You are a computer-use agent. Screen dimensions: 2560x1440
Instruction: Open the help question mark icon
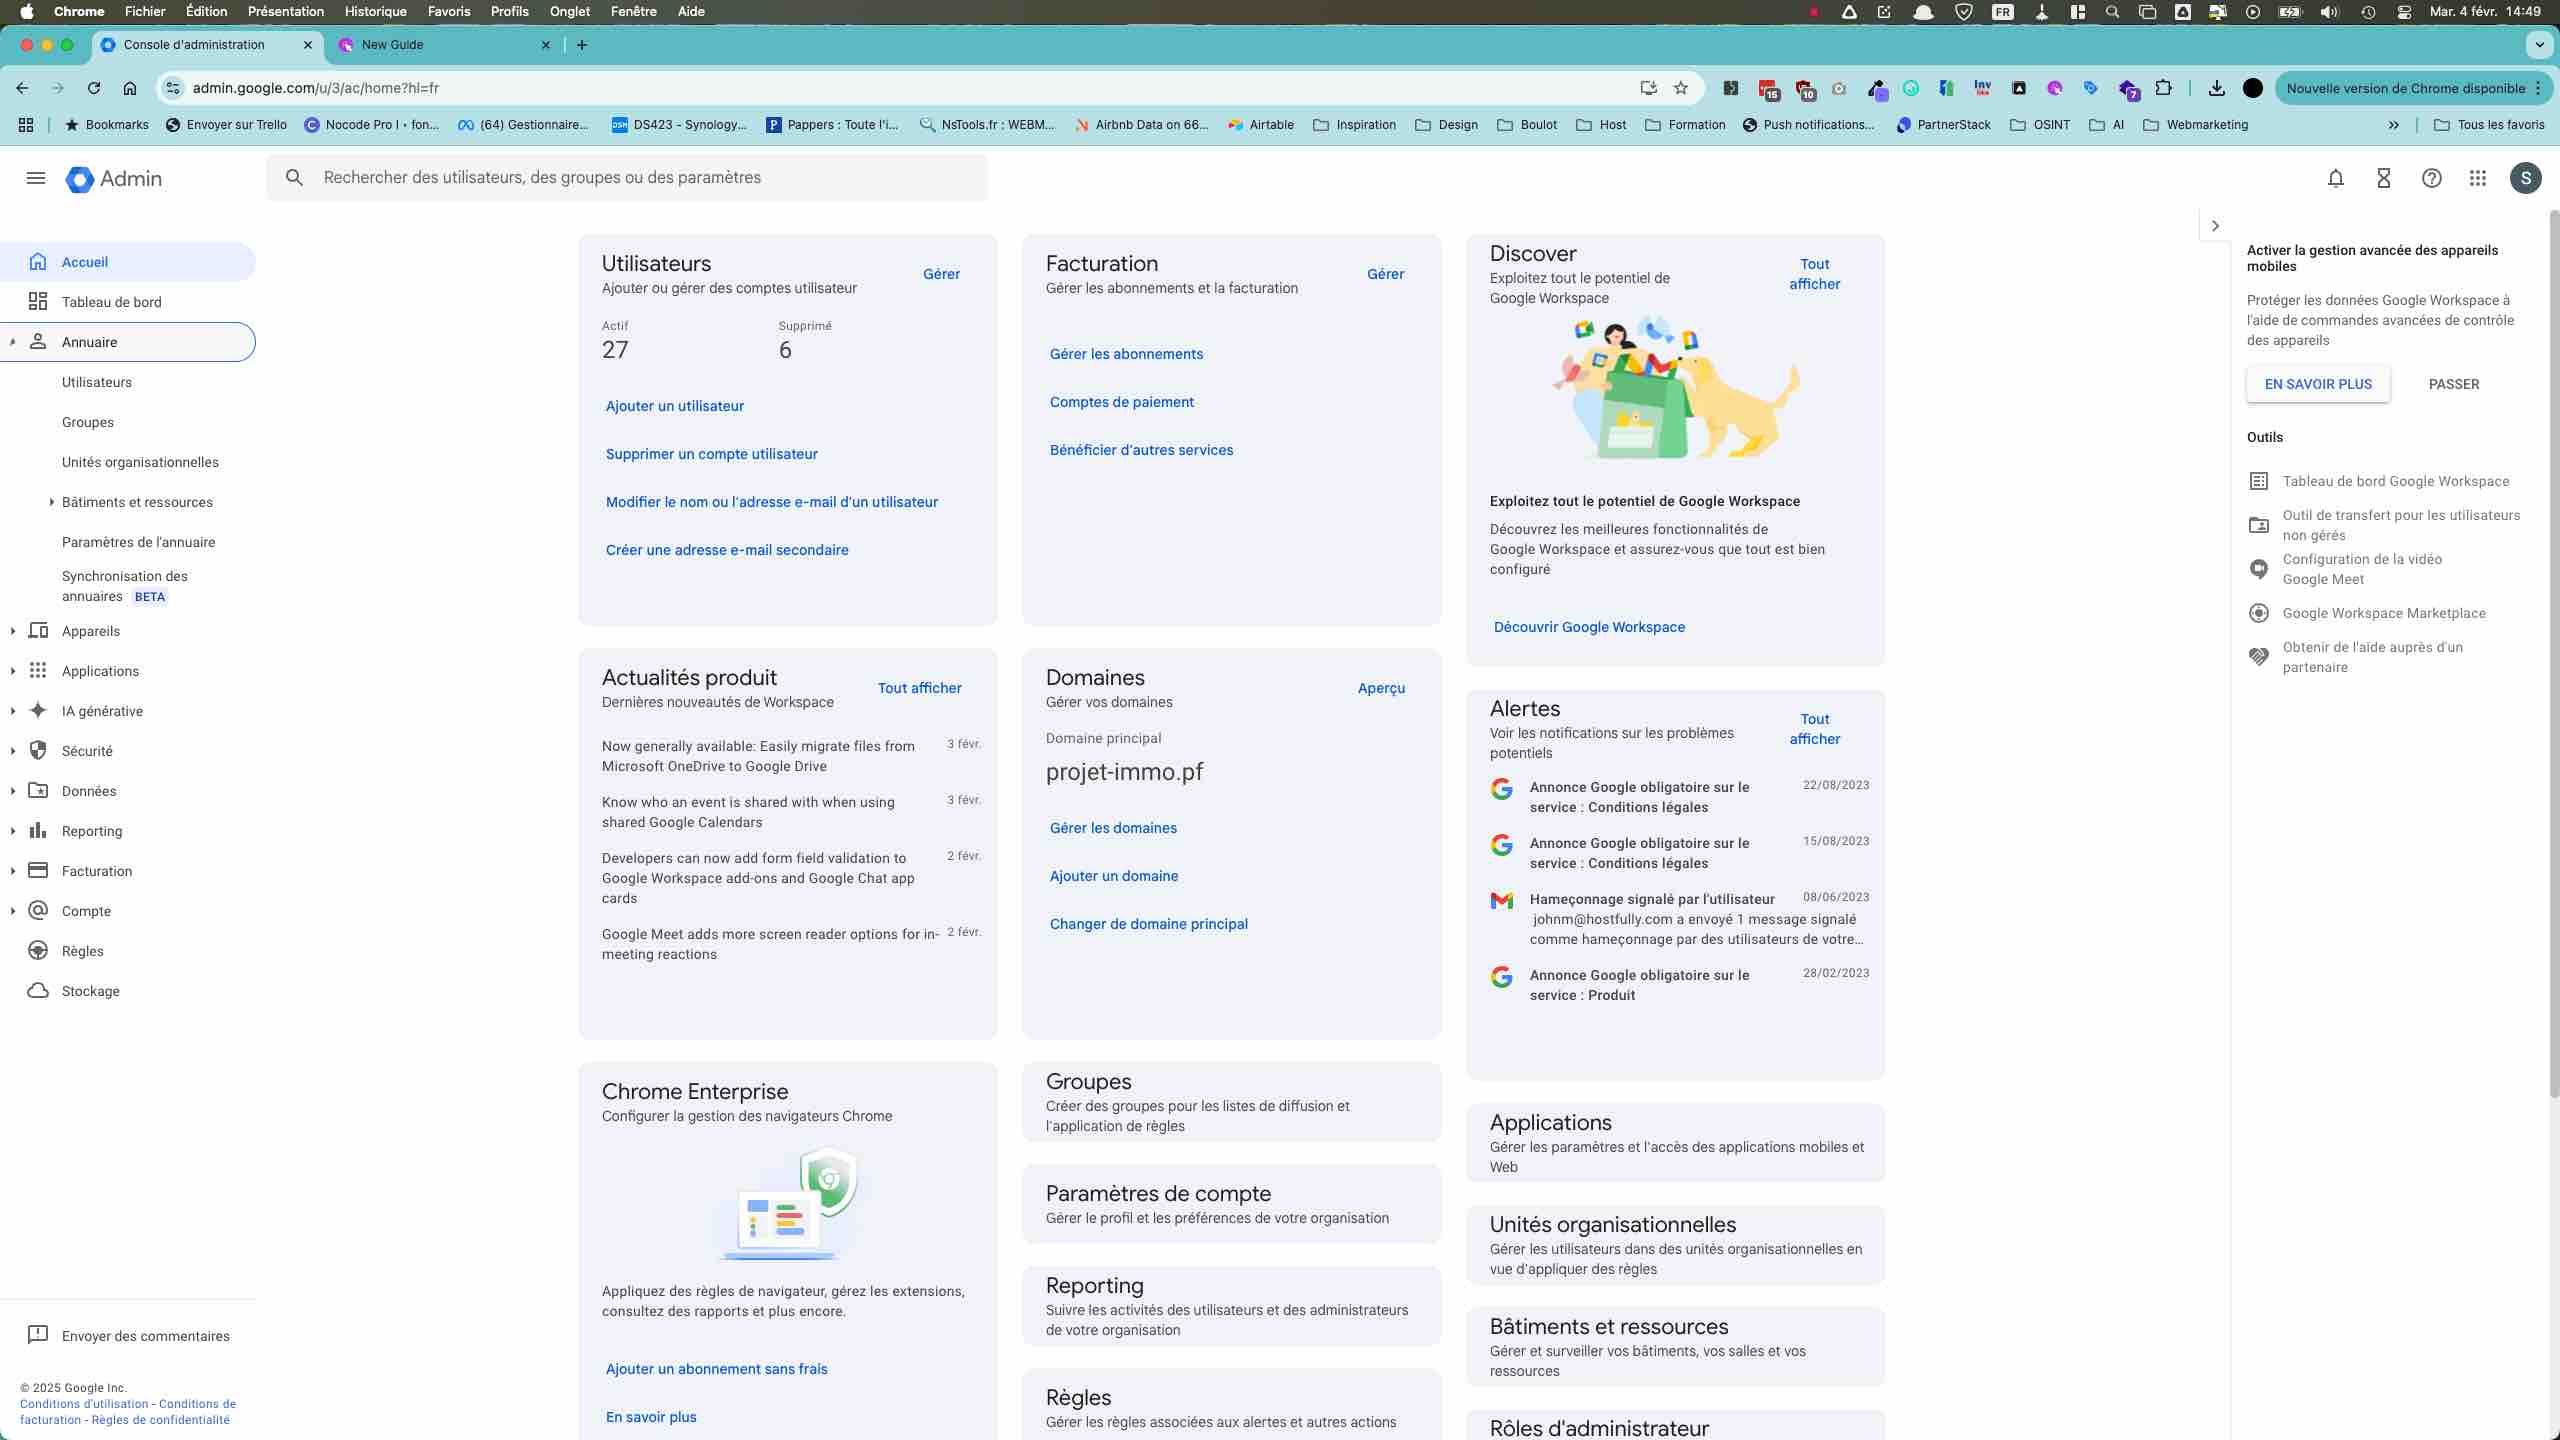click(x=2431, y=178)
